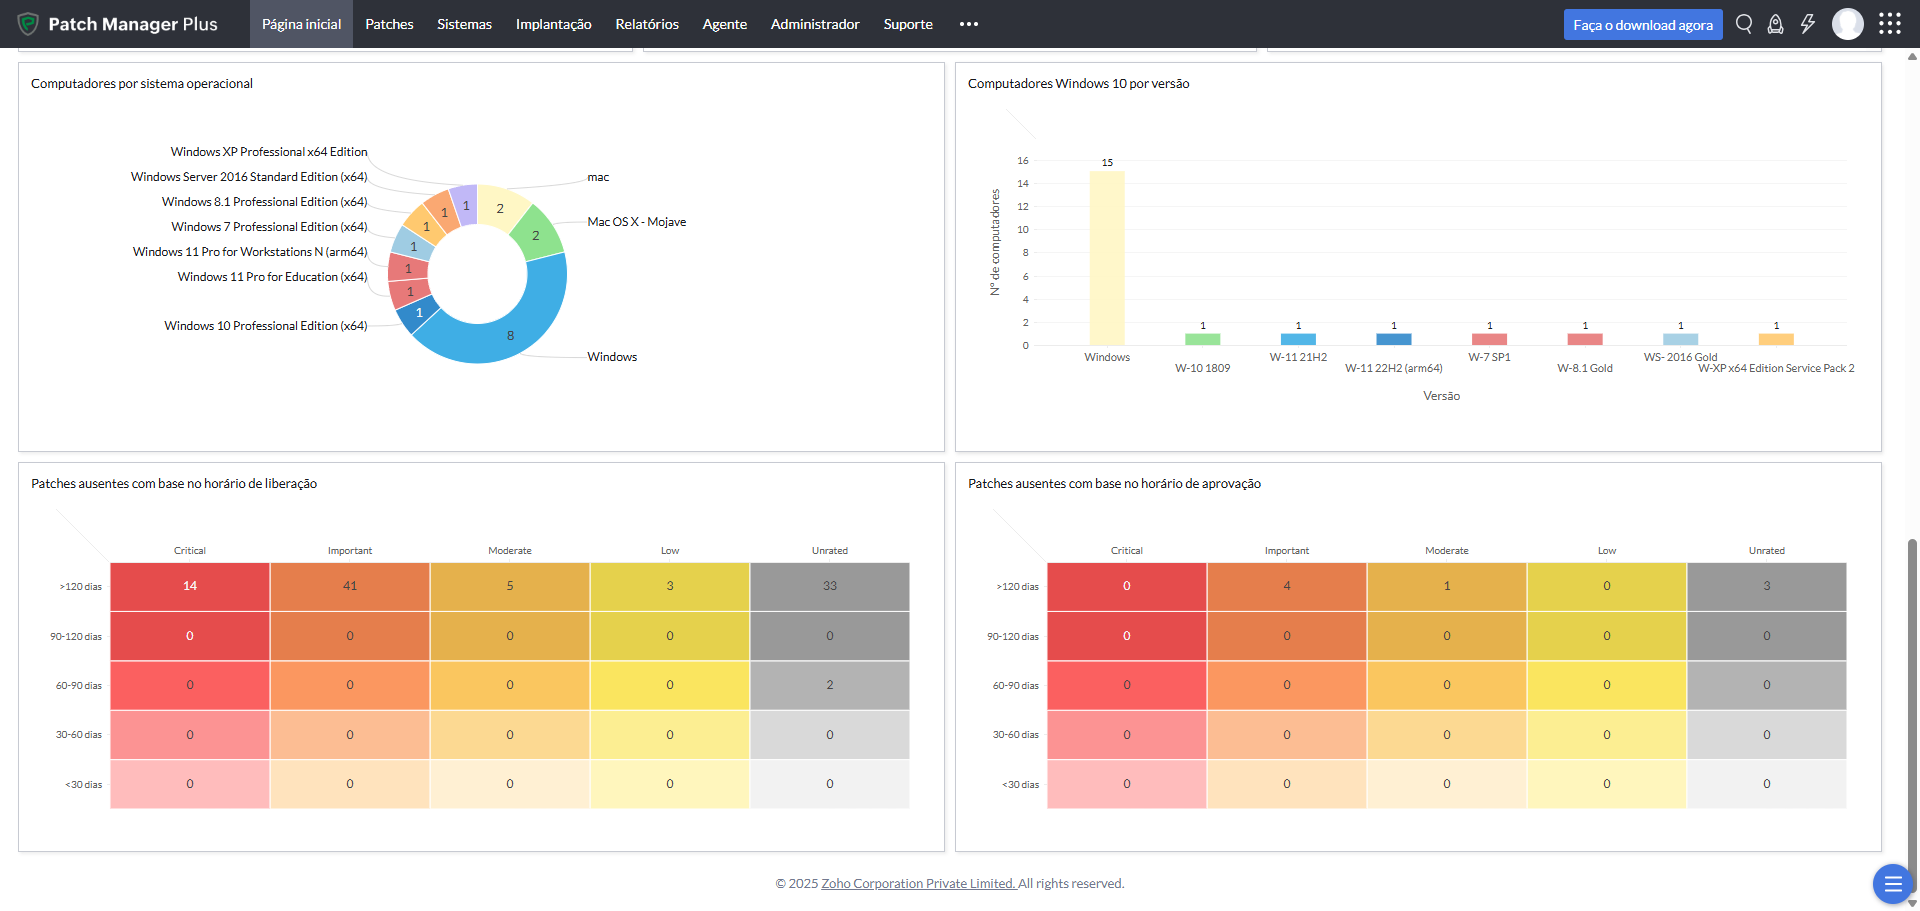This screenshot has height=911, width=1920.
Task: Switch to the Sistemas tab
Action: [464, 24]
